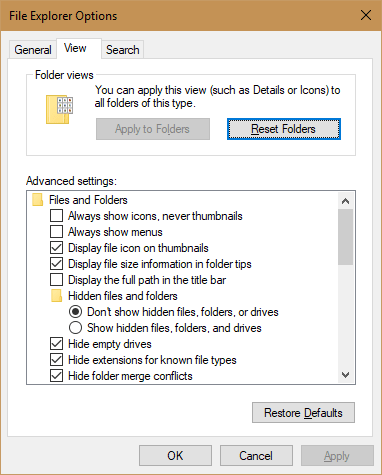The width and height of the screenshot is (382, 475).
Task: Click the greyed-out Apply to Folders button
Action: [x=153, y=129]
